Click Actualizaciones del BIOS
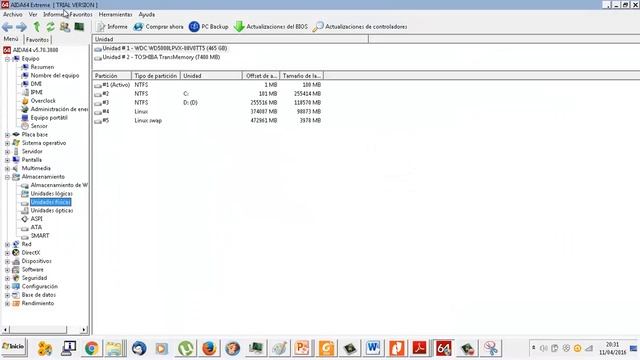The image size is (640, 360). tap(271, 27)
